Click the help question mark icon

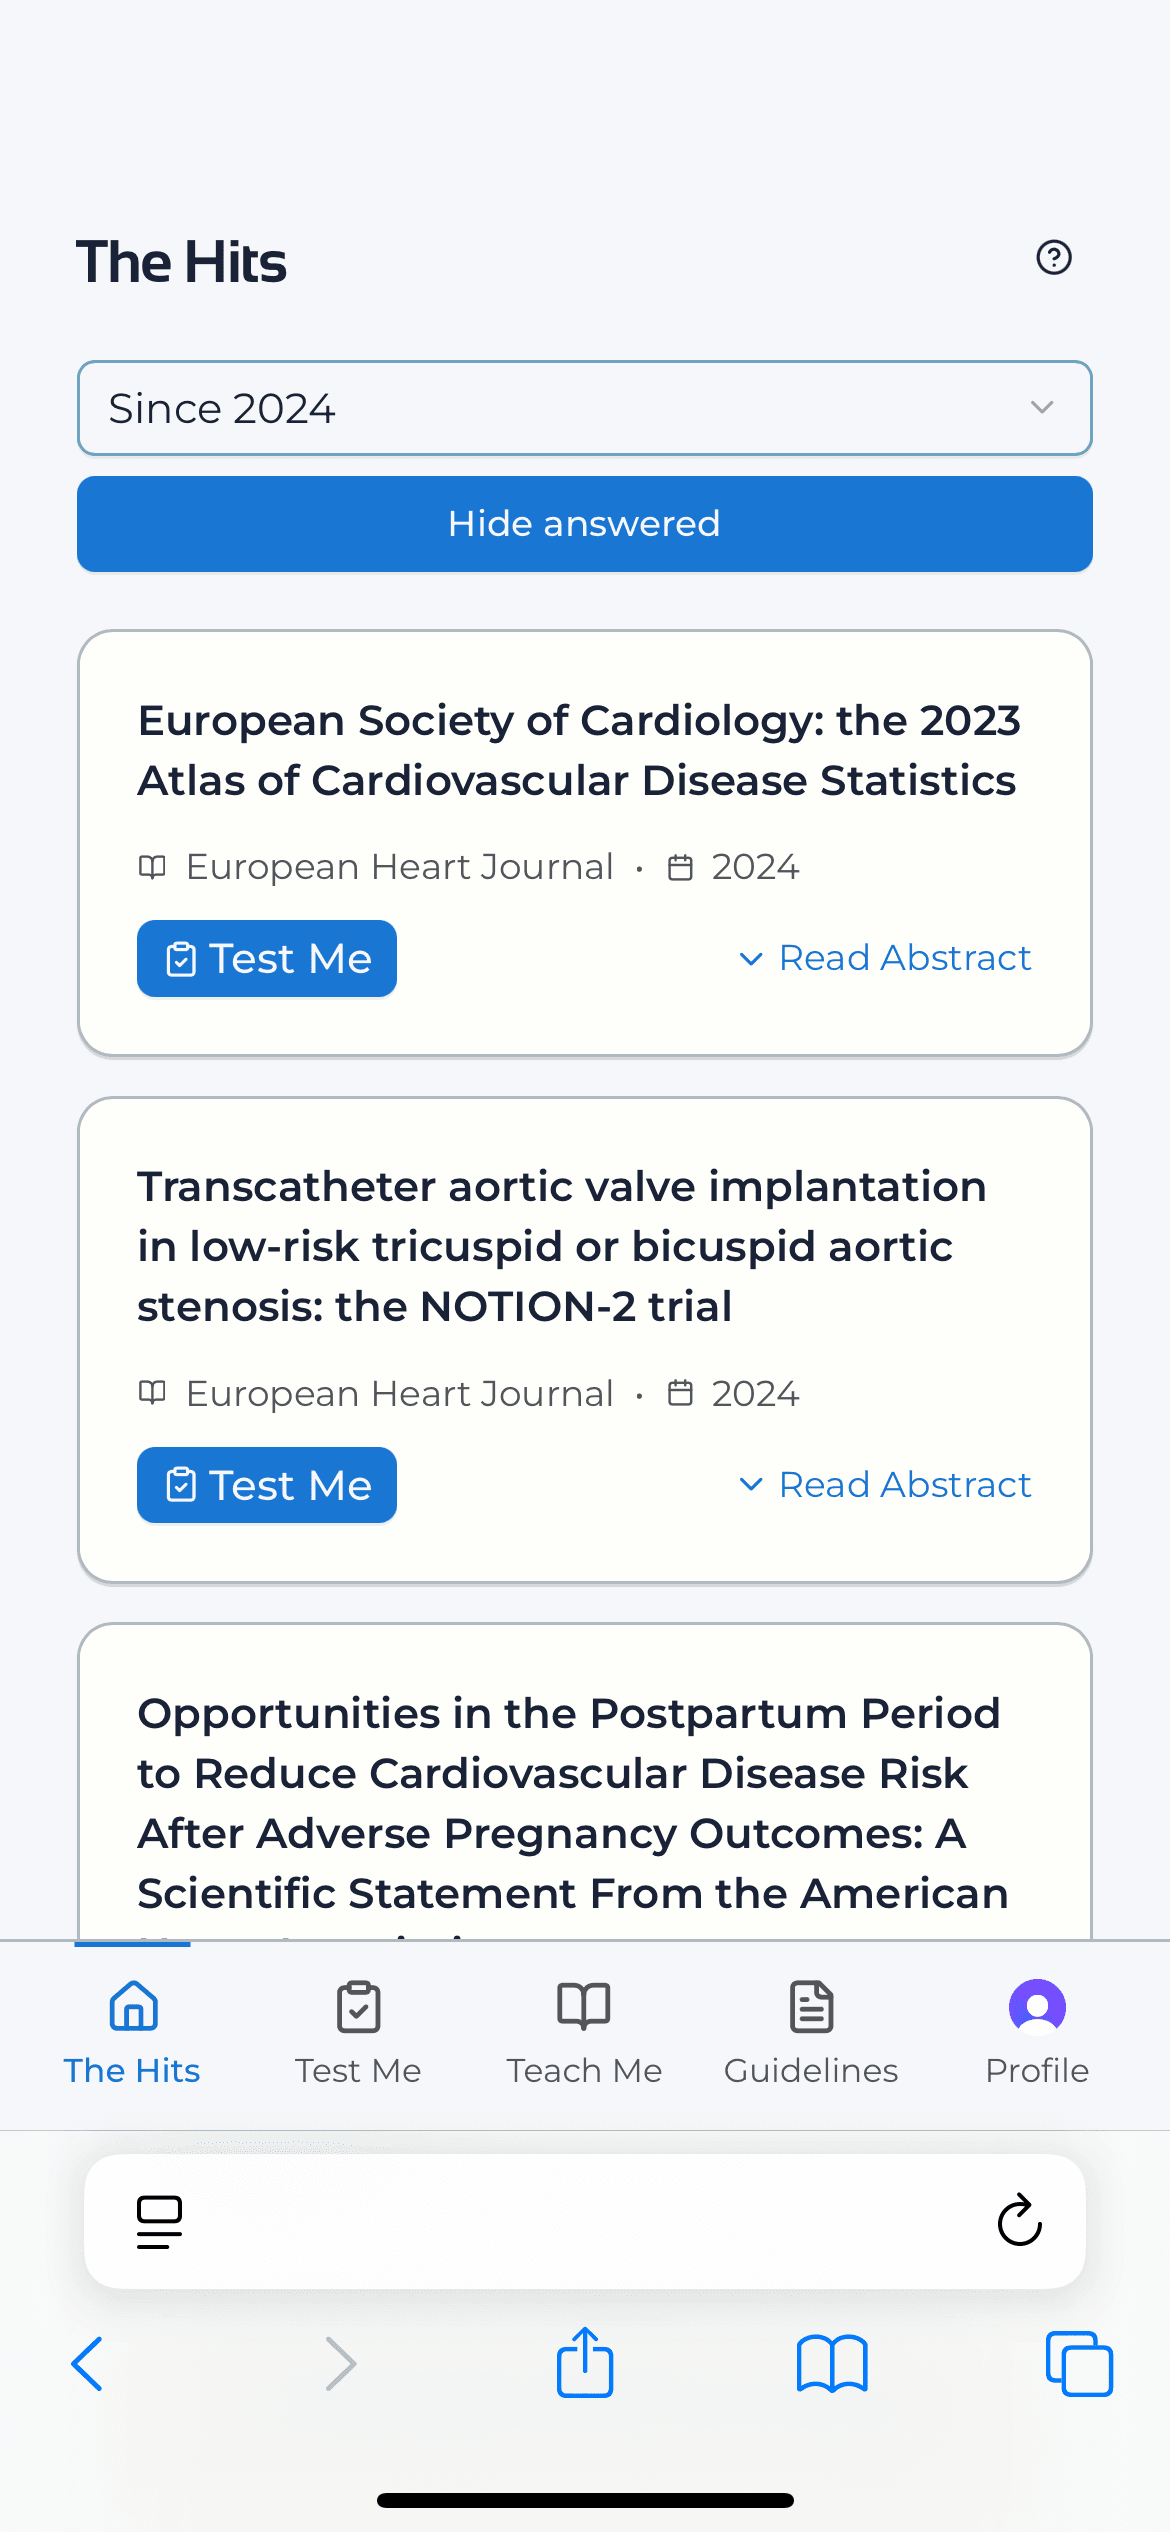(1054, 258)
